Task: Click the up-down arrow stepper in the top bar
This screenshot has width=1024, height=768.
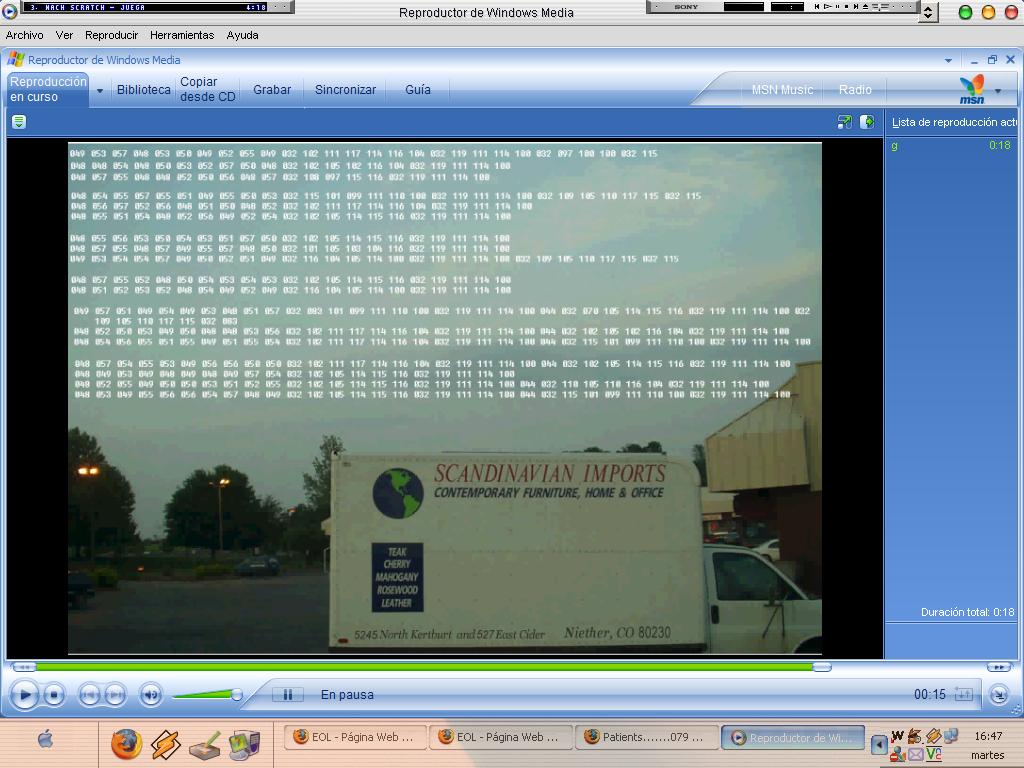Action: click(928, 12)
